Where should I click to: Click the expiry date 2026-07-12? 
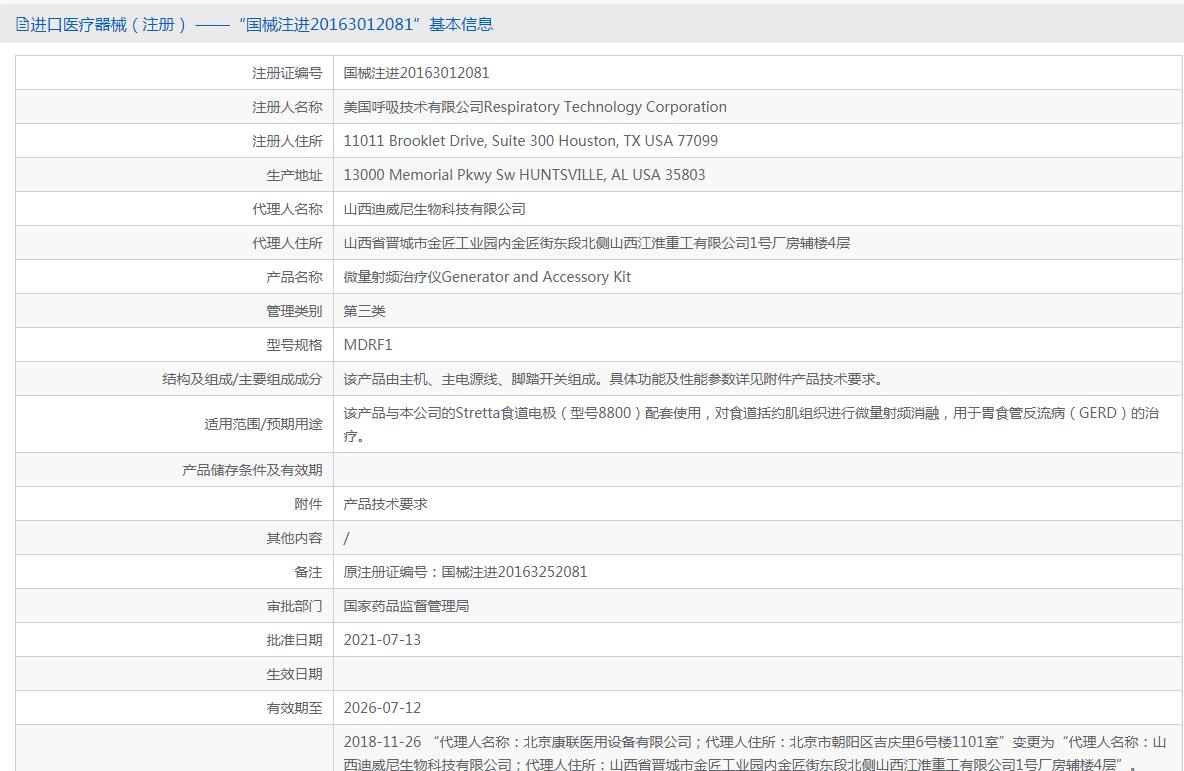382,708
